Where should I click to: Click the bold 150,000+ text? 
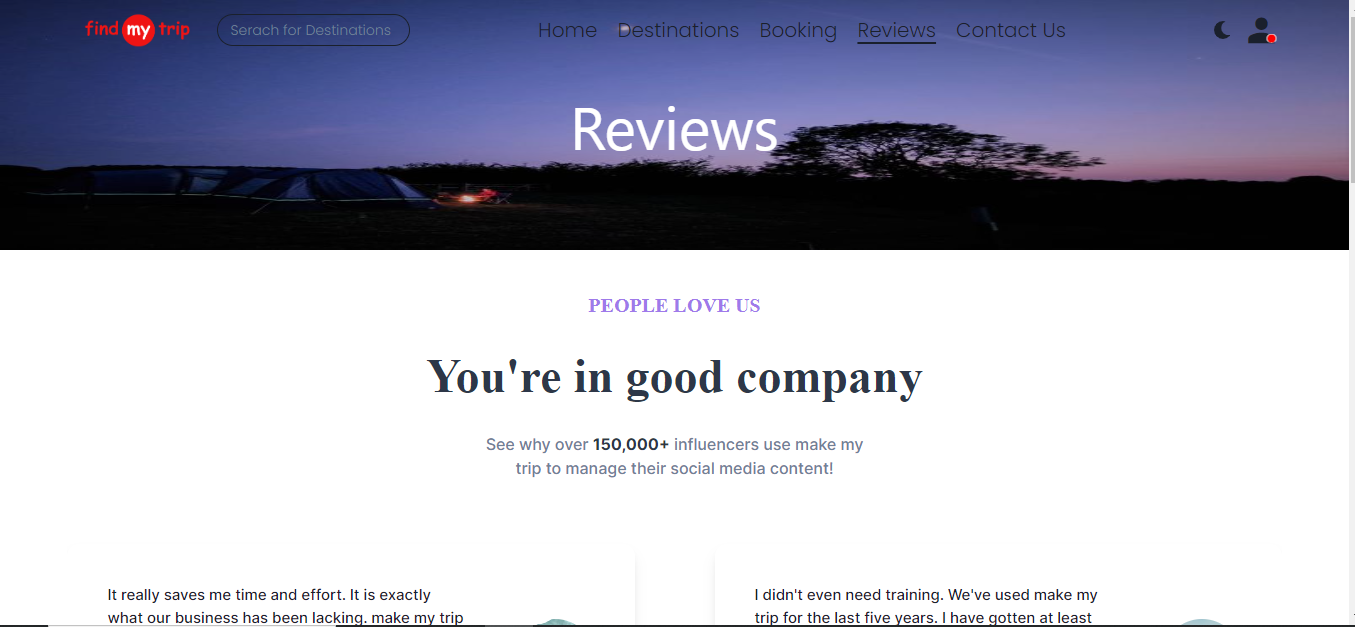pyautogui.click(x=631, y=444)
